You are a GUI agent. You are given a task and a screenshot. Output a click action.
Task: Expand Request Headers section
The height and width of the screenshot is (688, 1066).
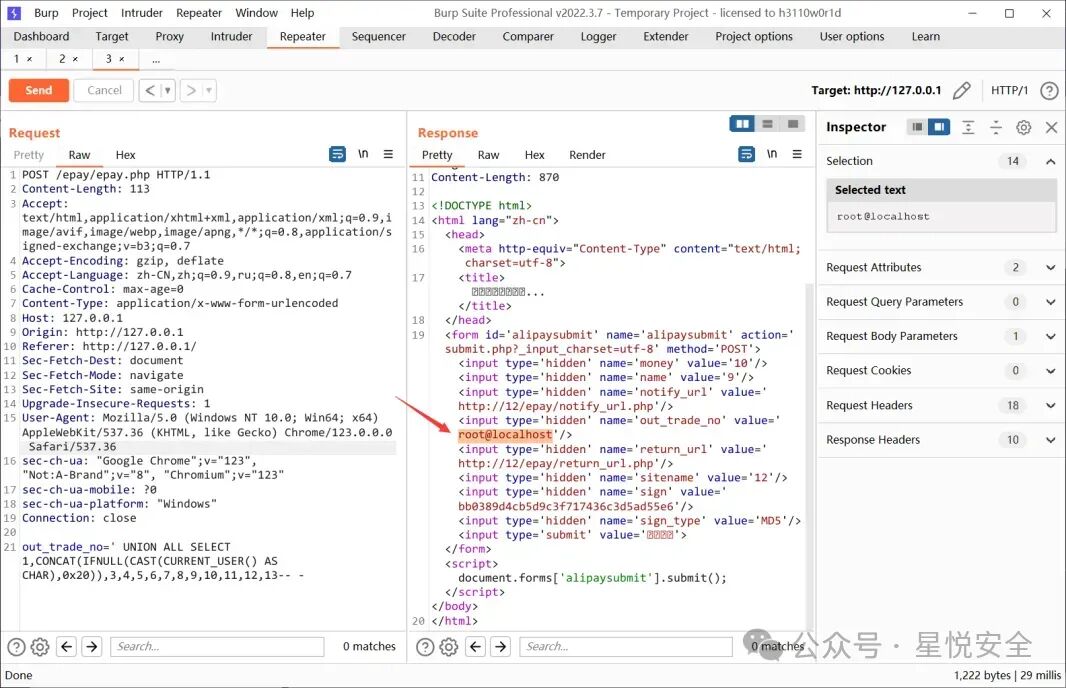1050,406
